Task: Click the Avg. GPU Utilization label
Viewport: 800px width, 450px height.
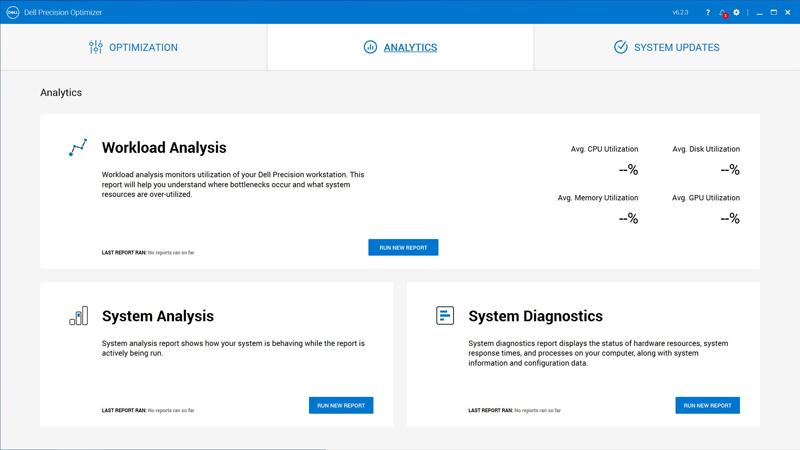Action: point(706,197)
